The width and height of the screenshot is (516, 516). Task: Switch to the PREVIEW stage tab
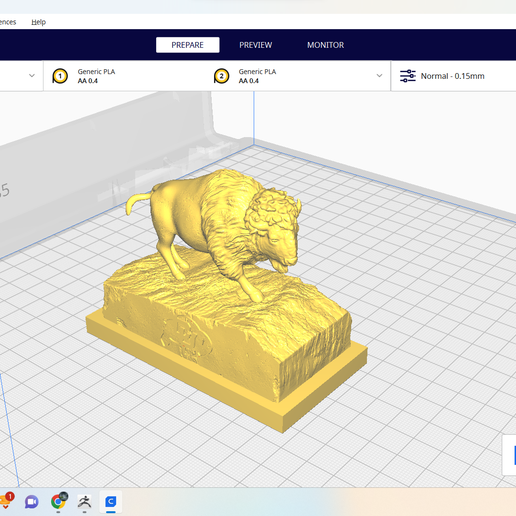click(x=256, y=45)
